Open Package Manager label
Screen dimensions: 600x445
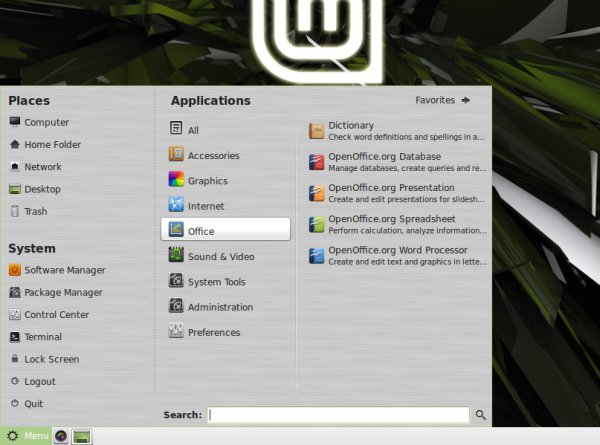[64, 292]
